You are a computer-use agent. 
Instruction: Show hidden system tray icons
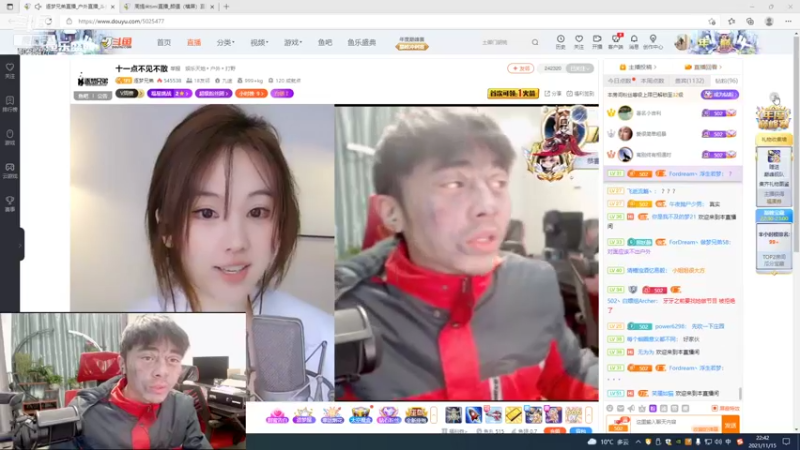coord(638,442)
